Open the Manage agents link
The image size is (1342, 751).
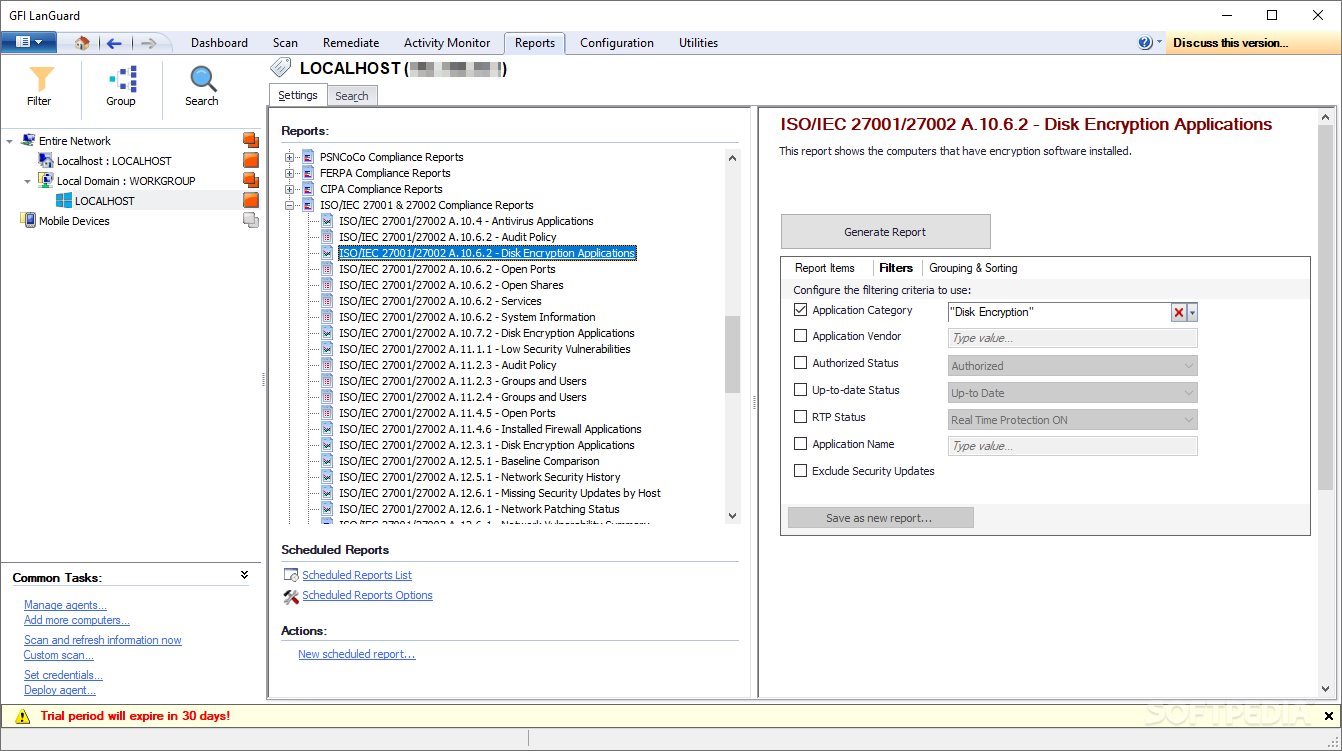[x=65, y=605]
